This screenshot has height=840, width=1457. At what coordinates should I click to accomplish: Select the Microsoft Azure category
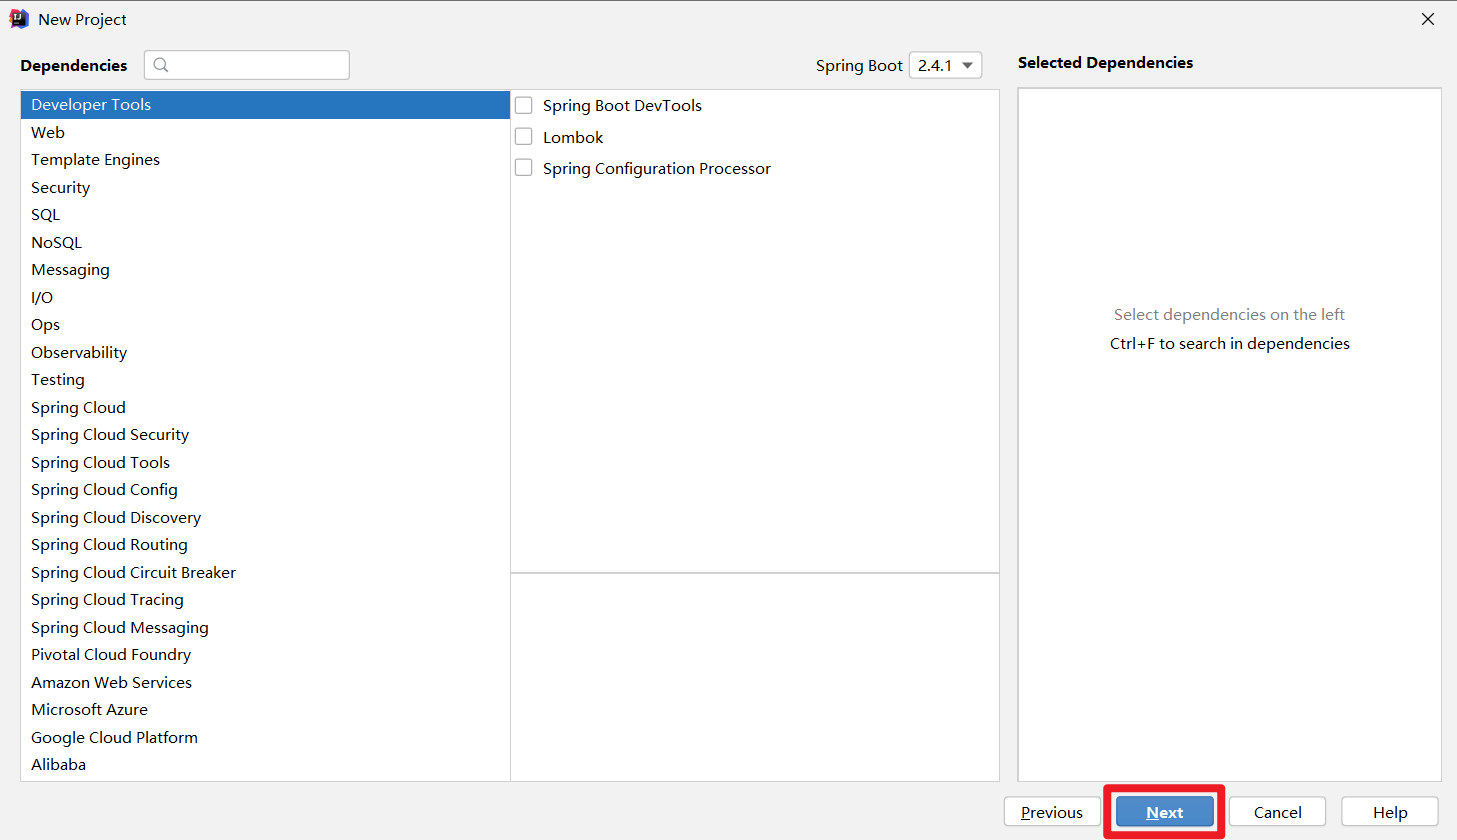[x=265, y=710]
